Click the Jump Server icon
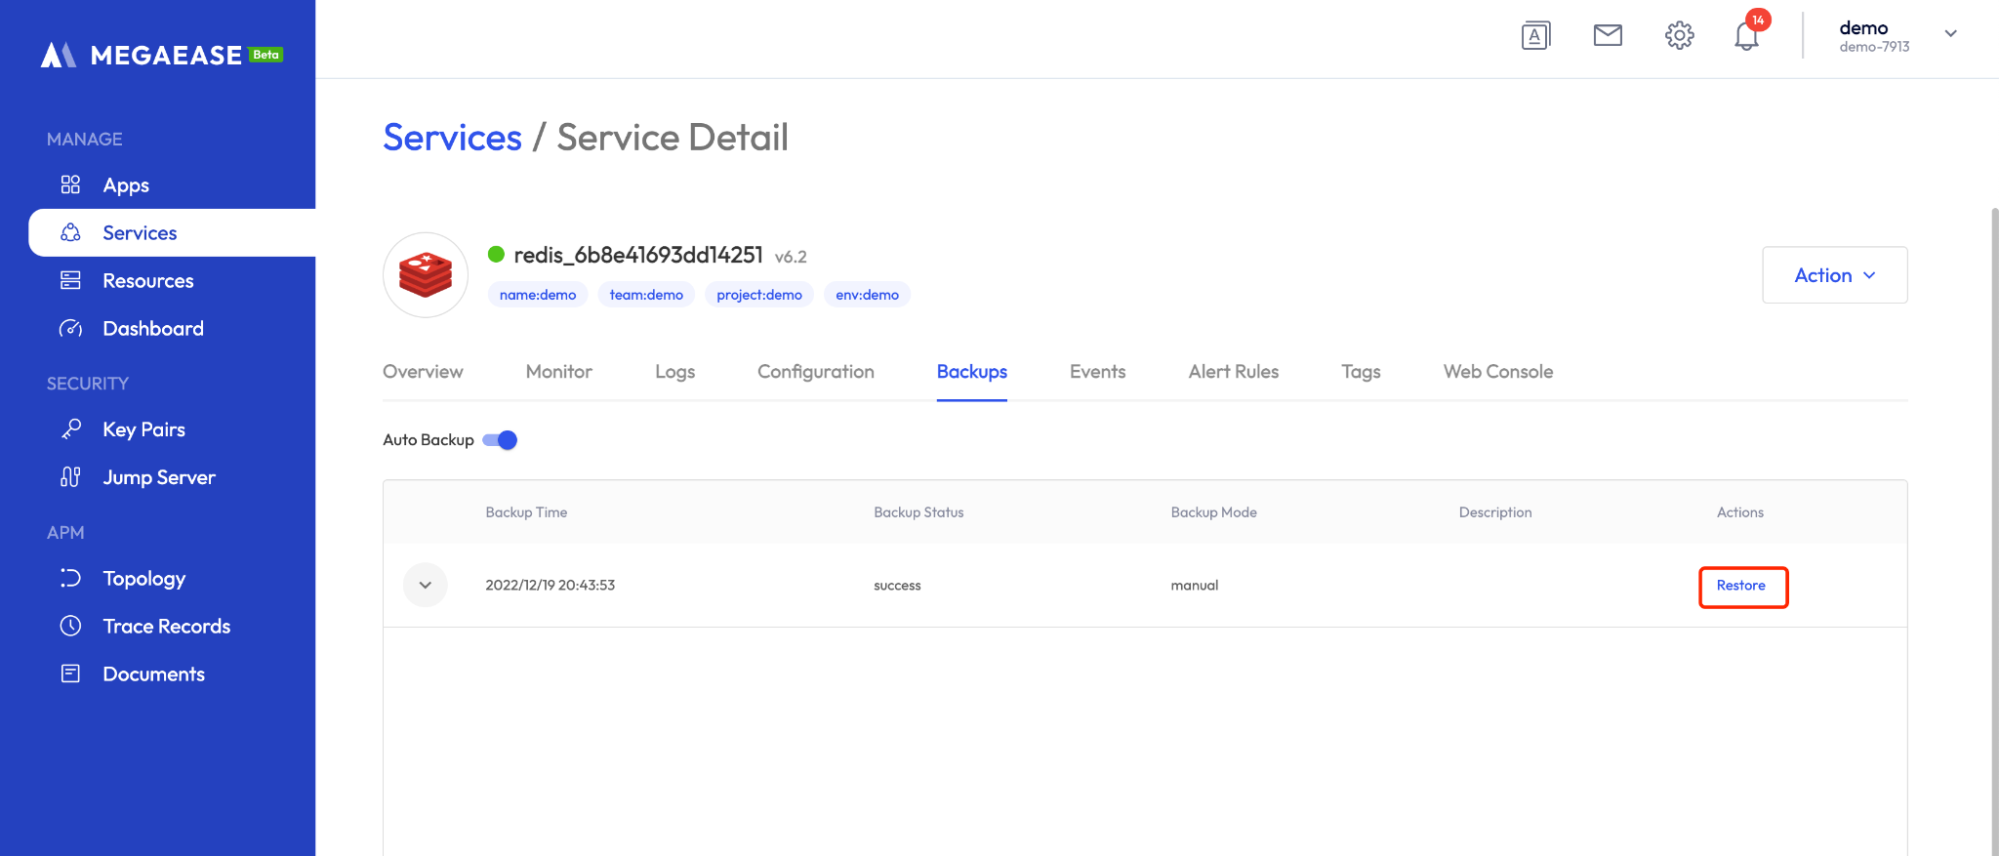Viewport: 1999px width, 857px height. (70, 477)
